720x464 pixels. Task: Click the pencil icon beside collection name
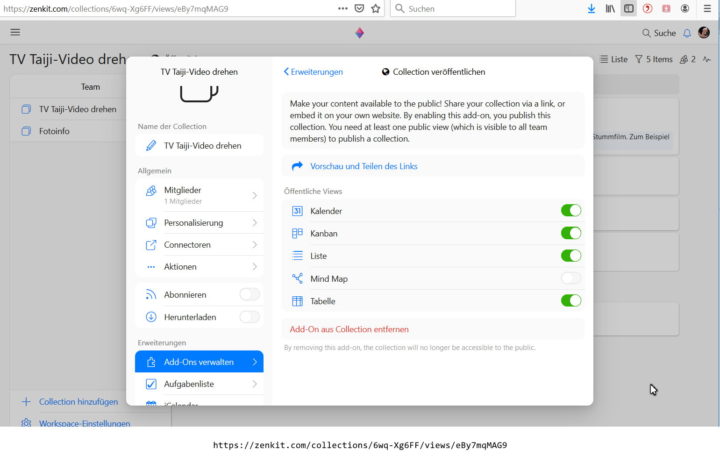pyautogui.click(x=151, y=146)
